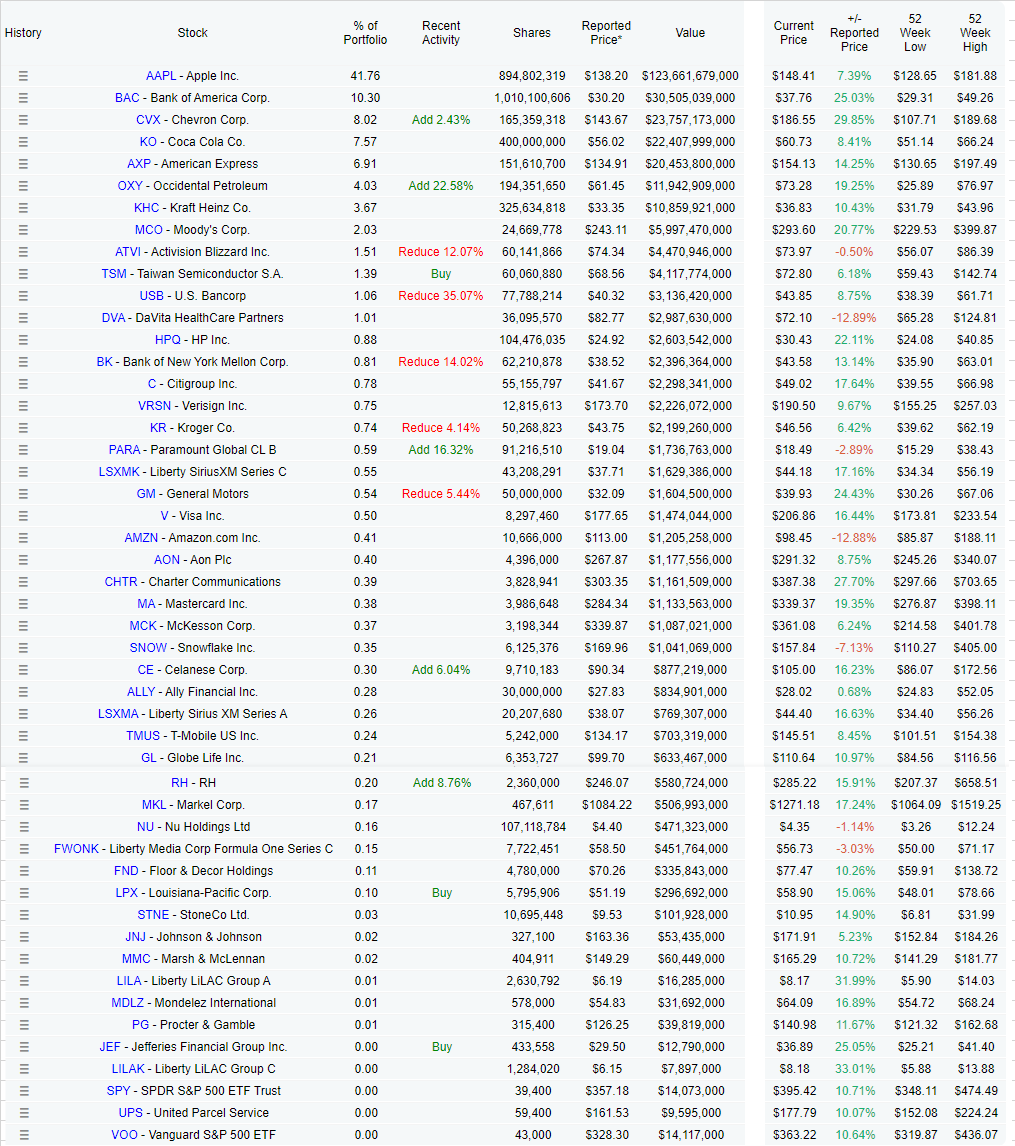Select 'Reduce 5.44%' activity for GM

(x=441, y=494)
